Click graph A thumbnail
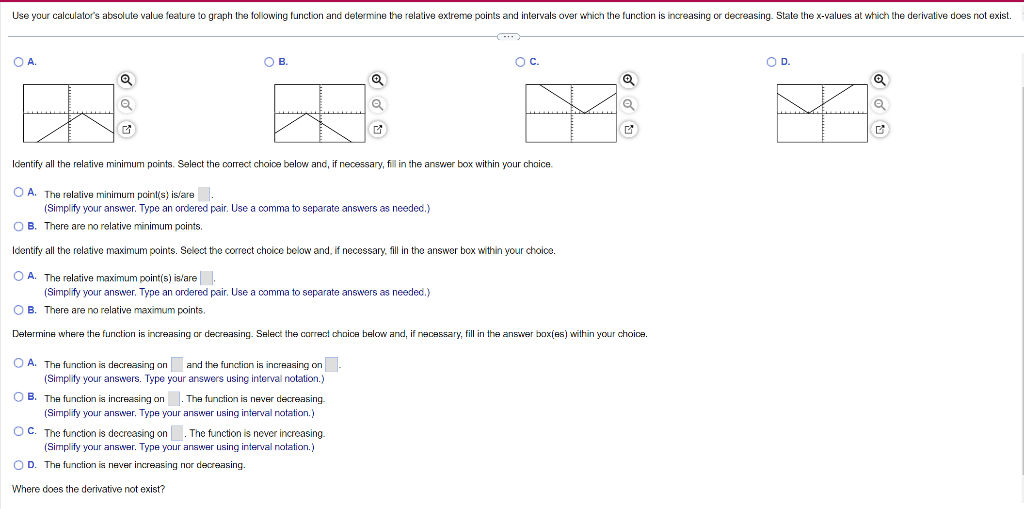This screenshot has height=509, width=1024. [x=69, y=113]
